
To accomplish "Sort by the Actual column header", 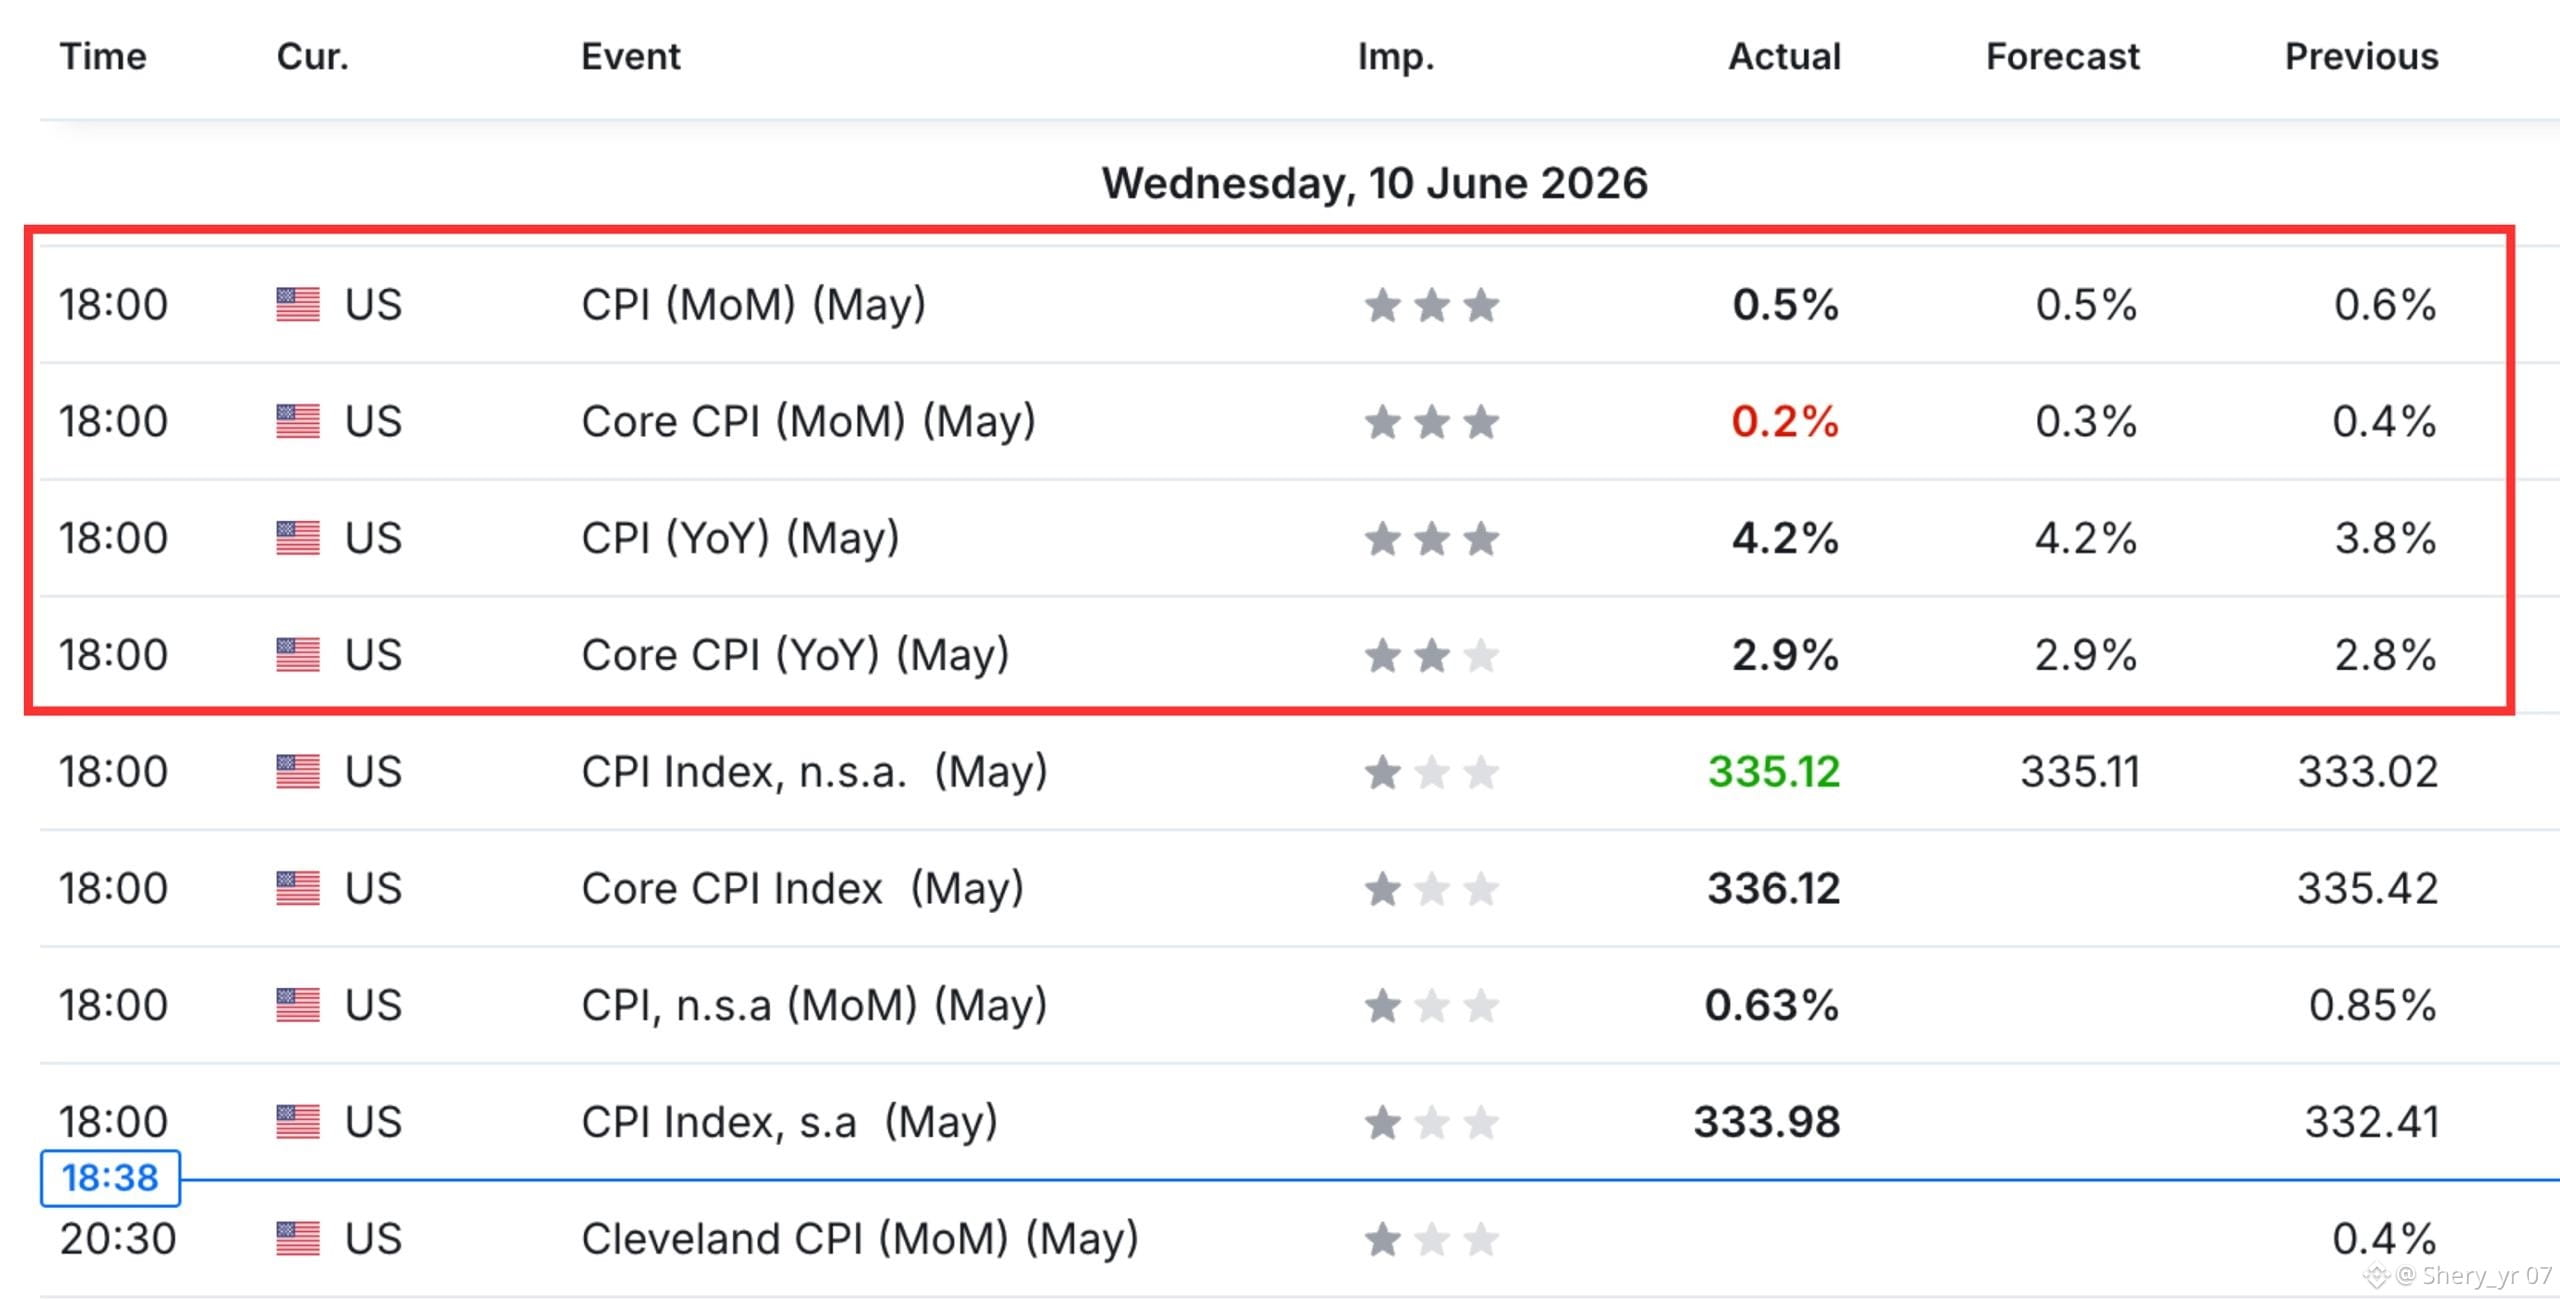I will (x=1785, y=57).
